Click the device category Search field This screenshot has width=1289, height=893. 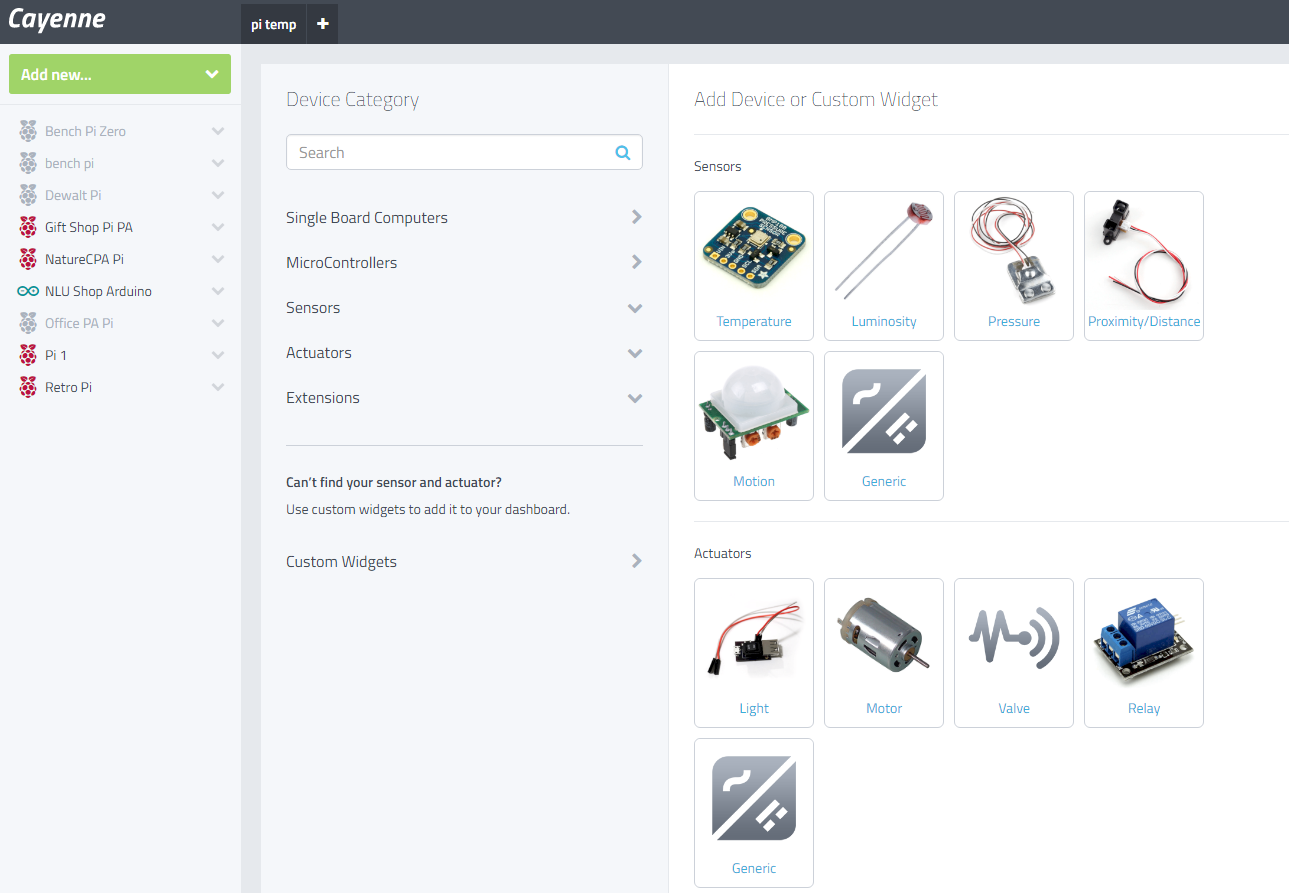[464, 153]
